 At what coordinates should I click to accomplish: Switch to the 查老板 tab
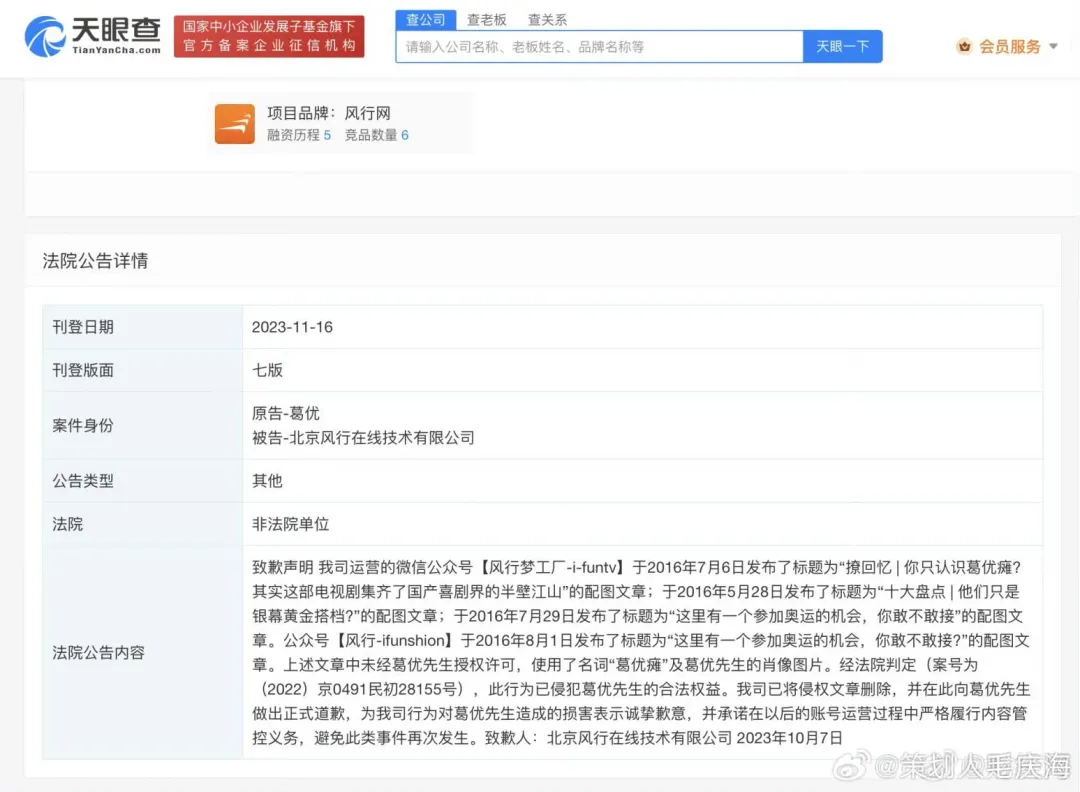click(486, 20)
